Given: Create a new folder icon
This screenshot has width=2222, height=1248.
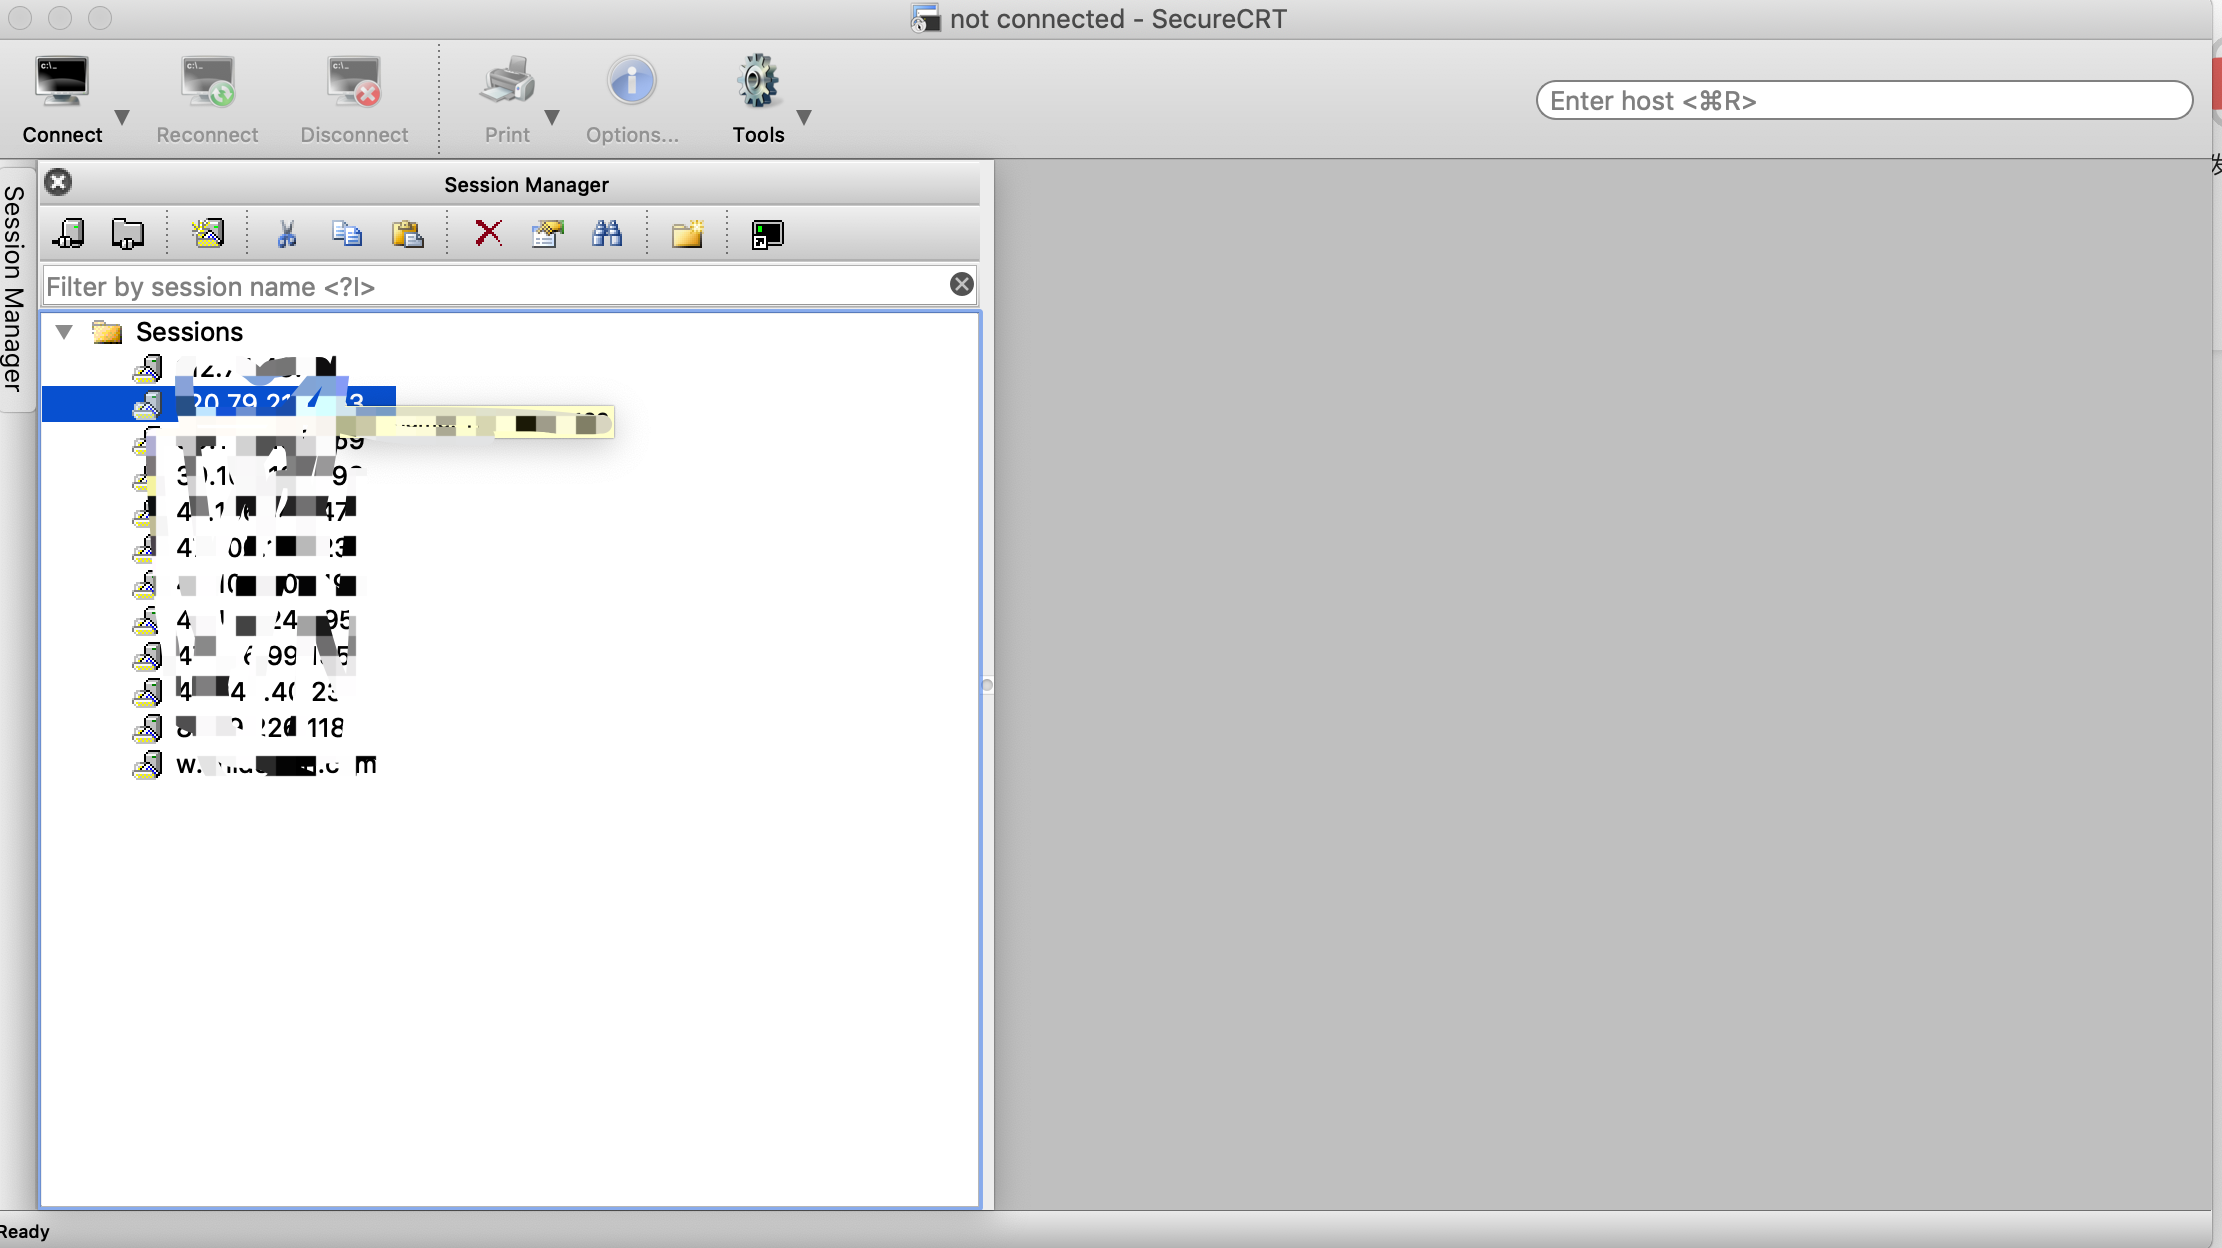Looking at the screenshot, I should [688, 234].
